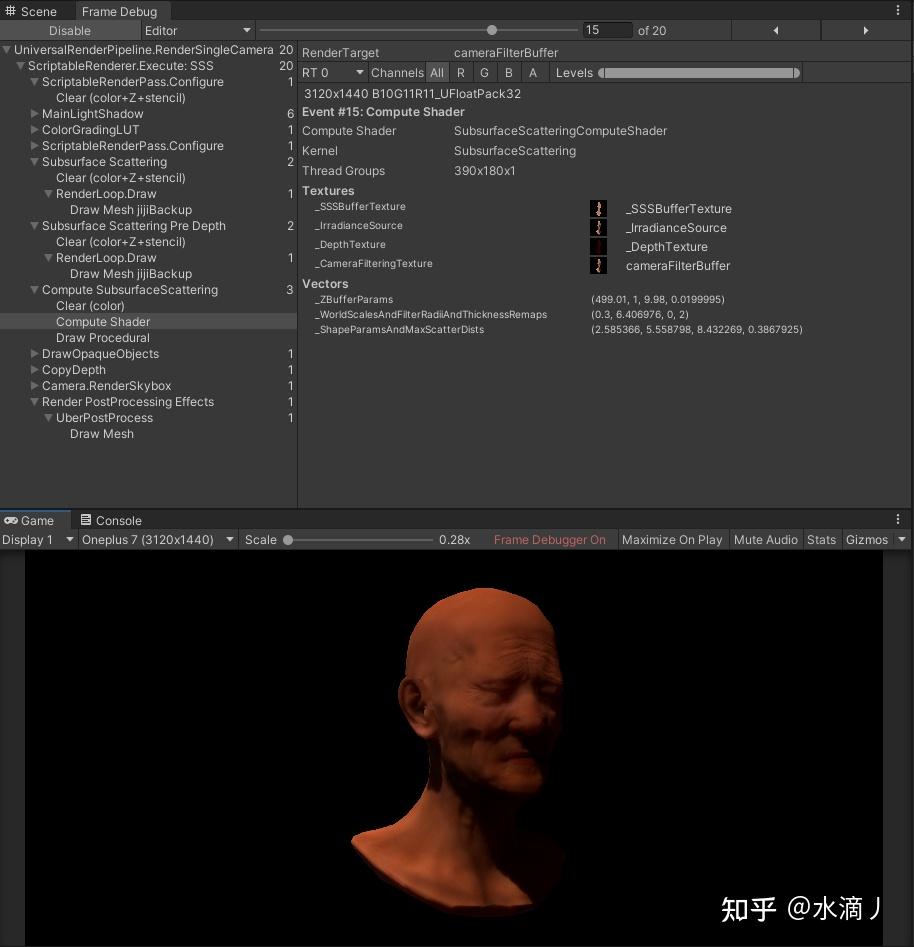Toggle All channels display
Screen dimensions: 914x947
click(437, 73)
